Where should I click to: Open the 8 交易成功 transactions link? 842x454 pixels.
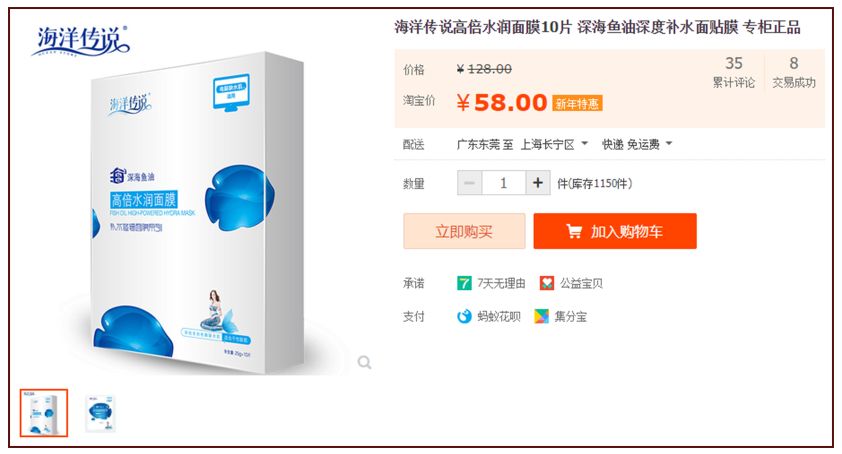click(794, 72)
